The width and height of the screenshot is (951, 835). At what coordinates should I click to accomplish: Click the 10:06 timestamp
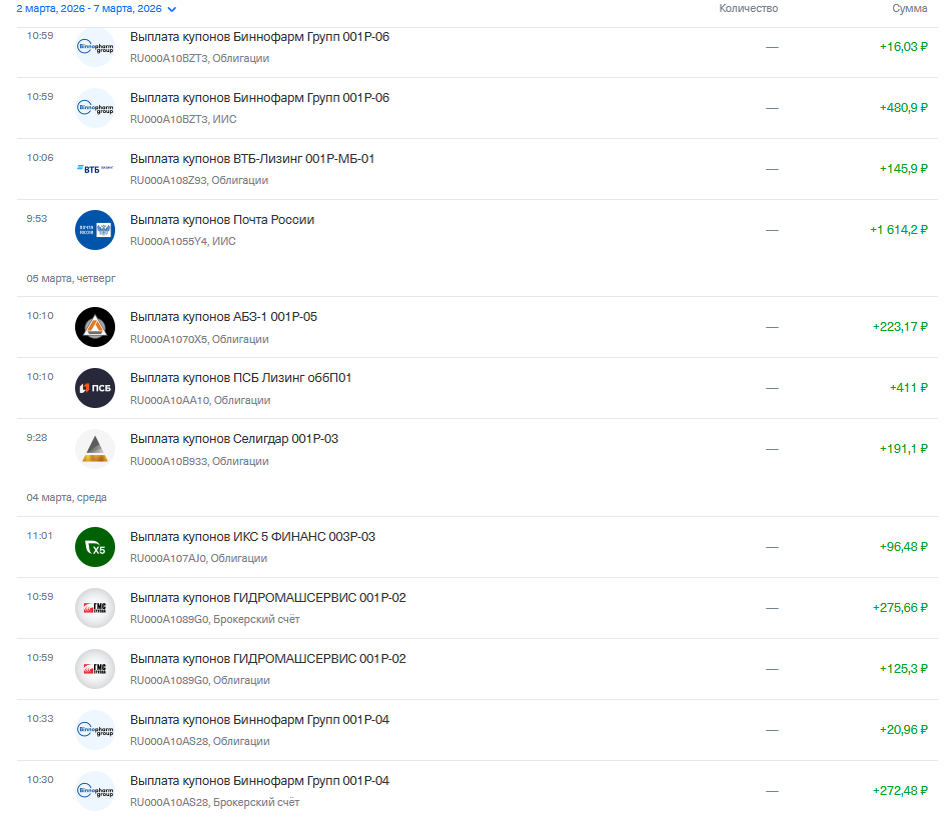click(x=40, y=158)
